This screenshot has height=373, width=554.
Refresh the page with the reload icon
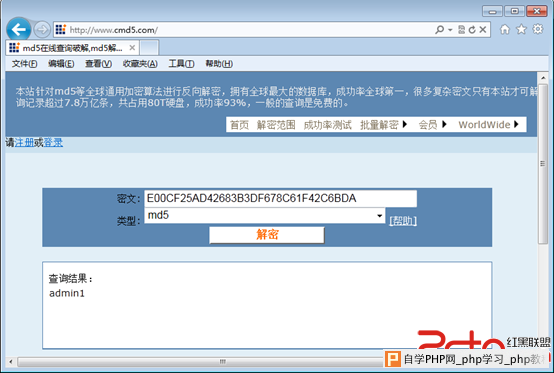(472, 30)
